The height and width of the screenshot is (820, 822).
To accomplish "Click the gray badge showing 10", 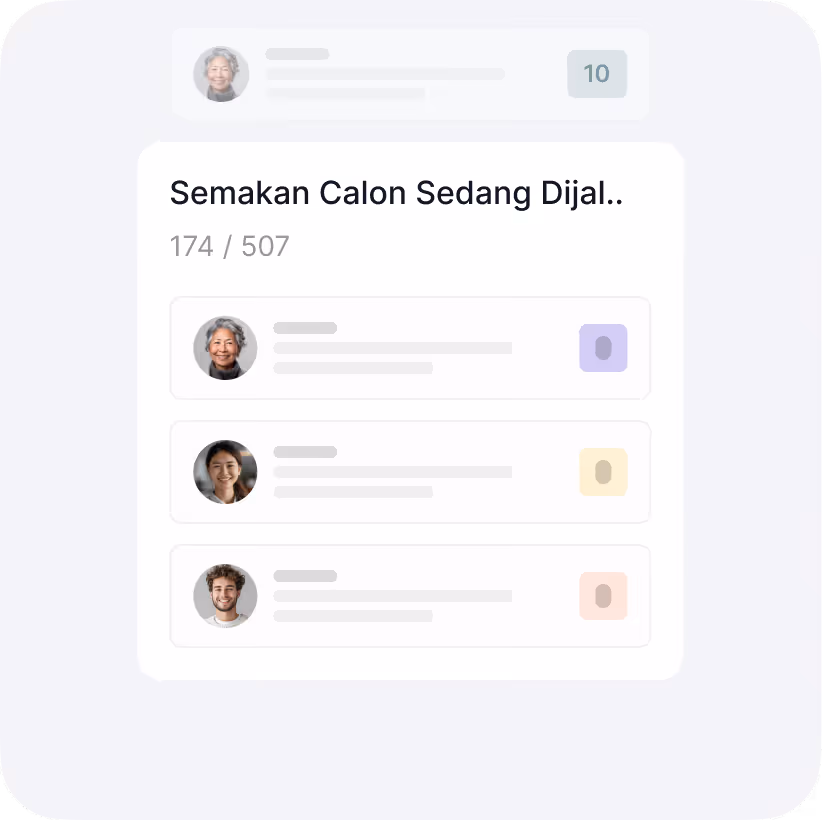I will click(597, 73).
